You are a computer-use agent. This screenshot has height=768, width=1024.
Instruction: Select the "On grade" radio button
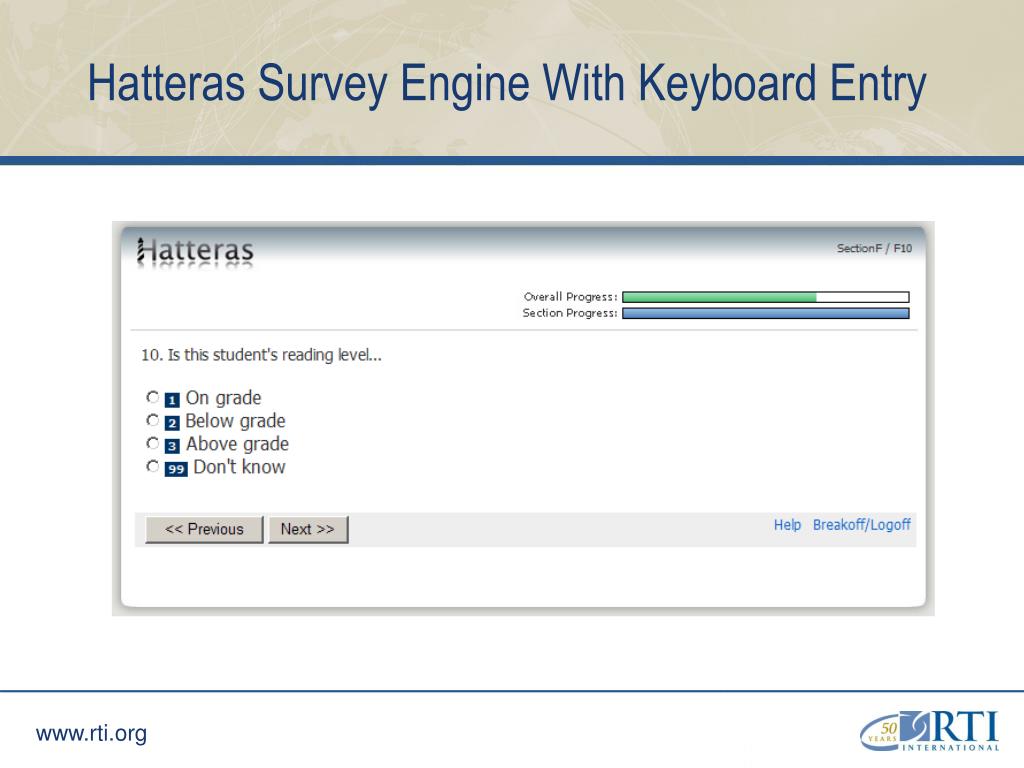pyautogui.click(x=153, y=396)
